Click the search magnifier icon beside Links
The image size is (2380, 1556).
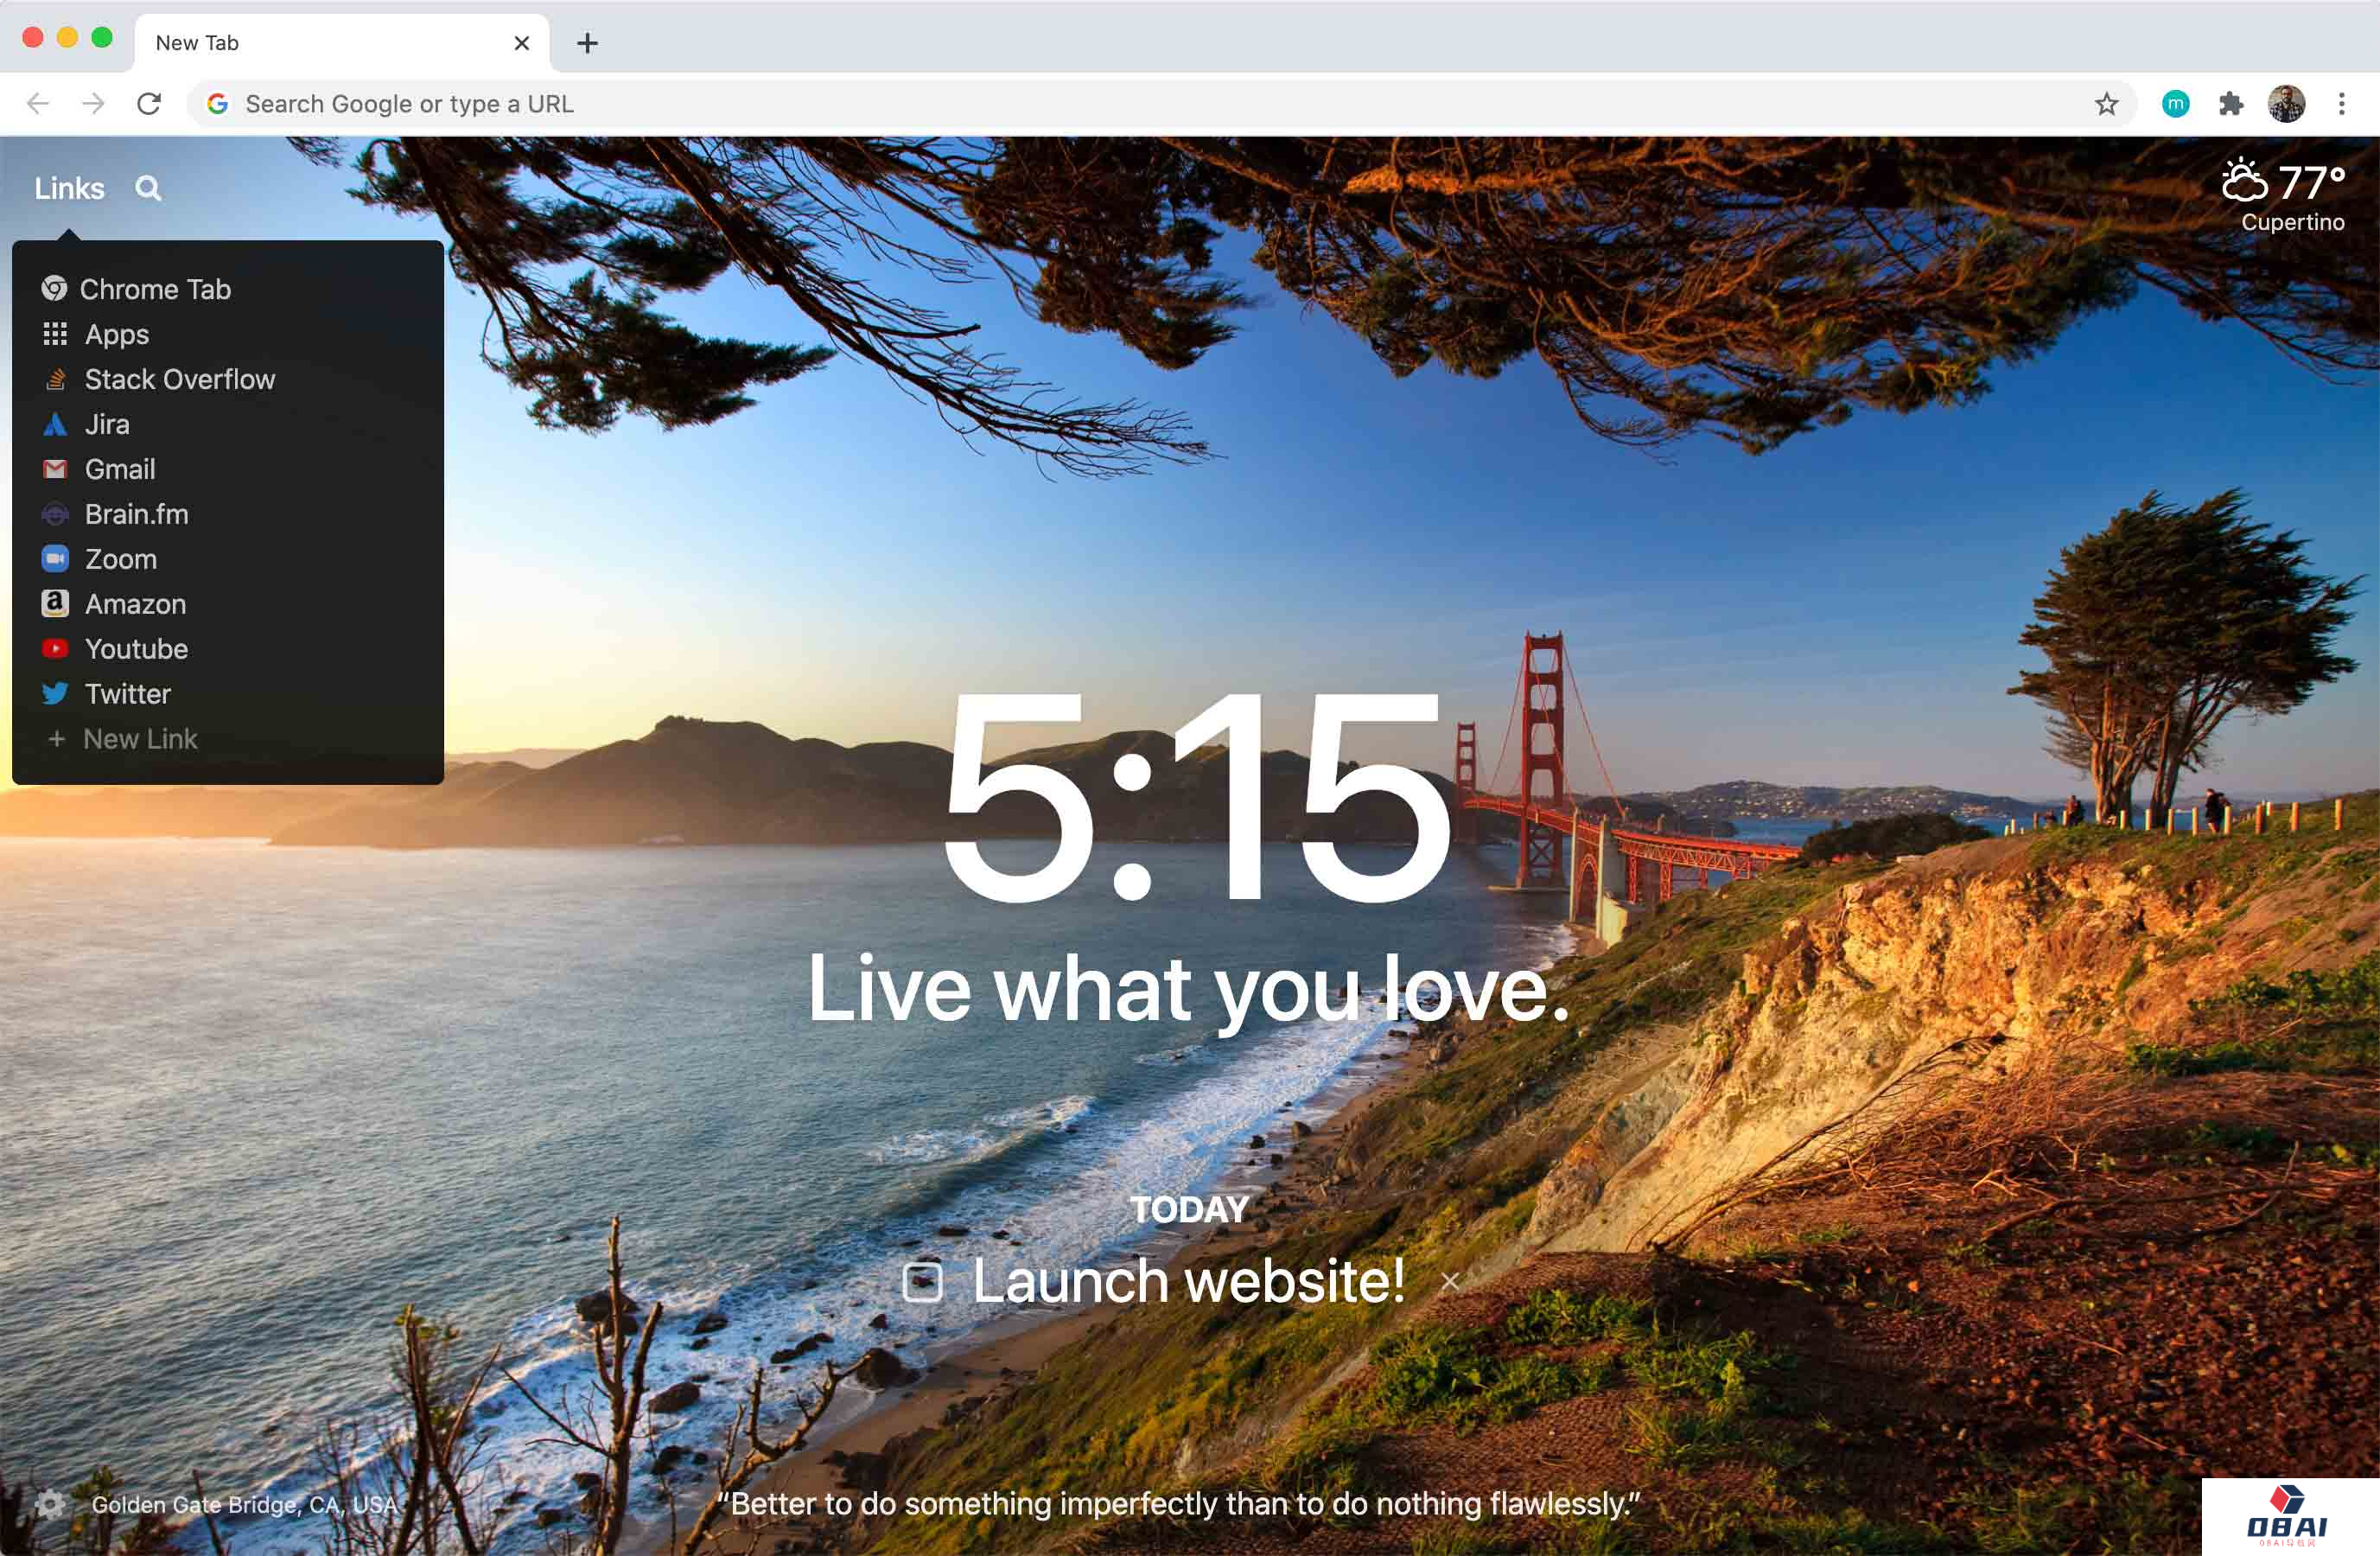pyautogui.click(x=148, y=188)
